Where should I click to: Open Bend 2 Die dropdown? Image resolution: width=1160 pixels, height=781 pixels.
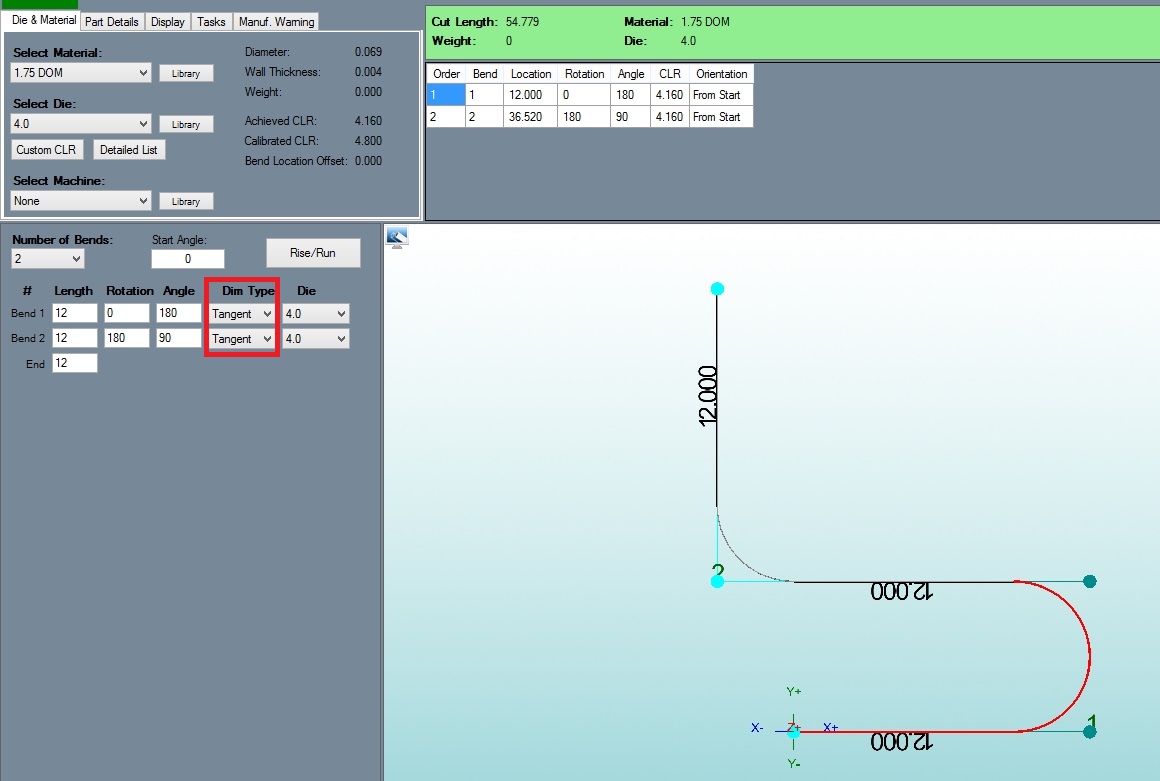(316, 339)
